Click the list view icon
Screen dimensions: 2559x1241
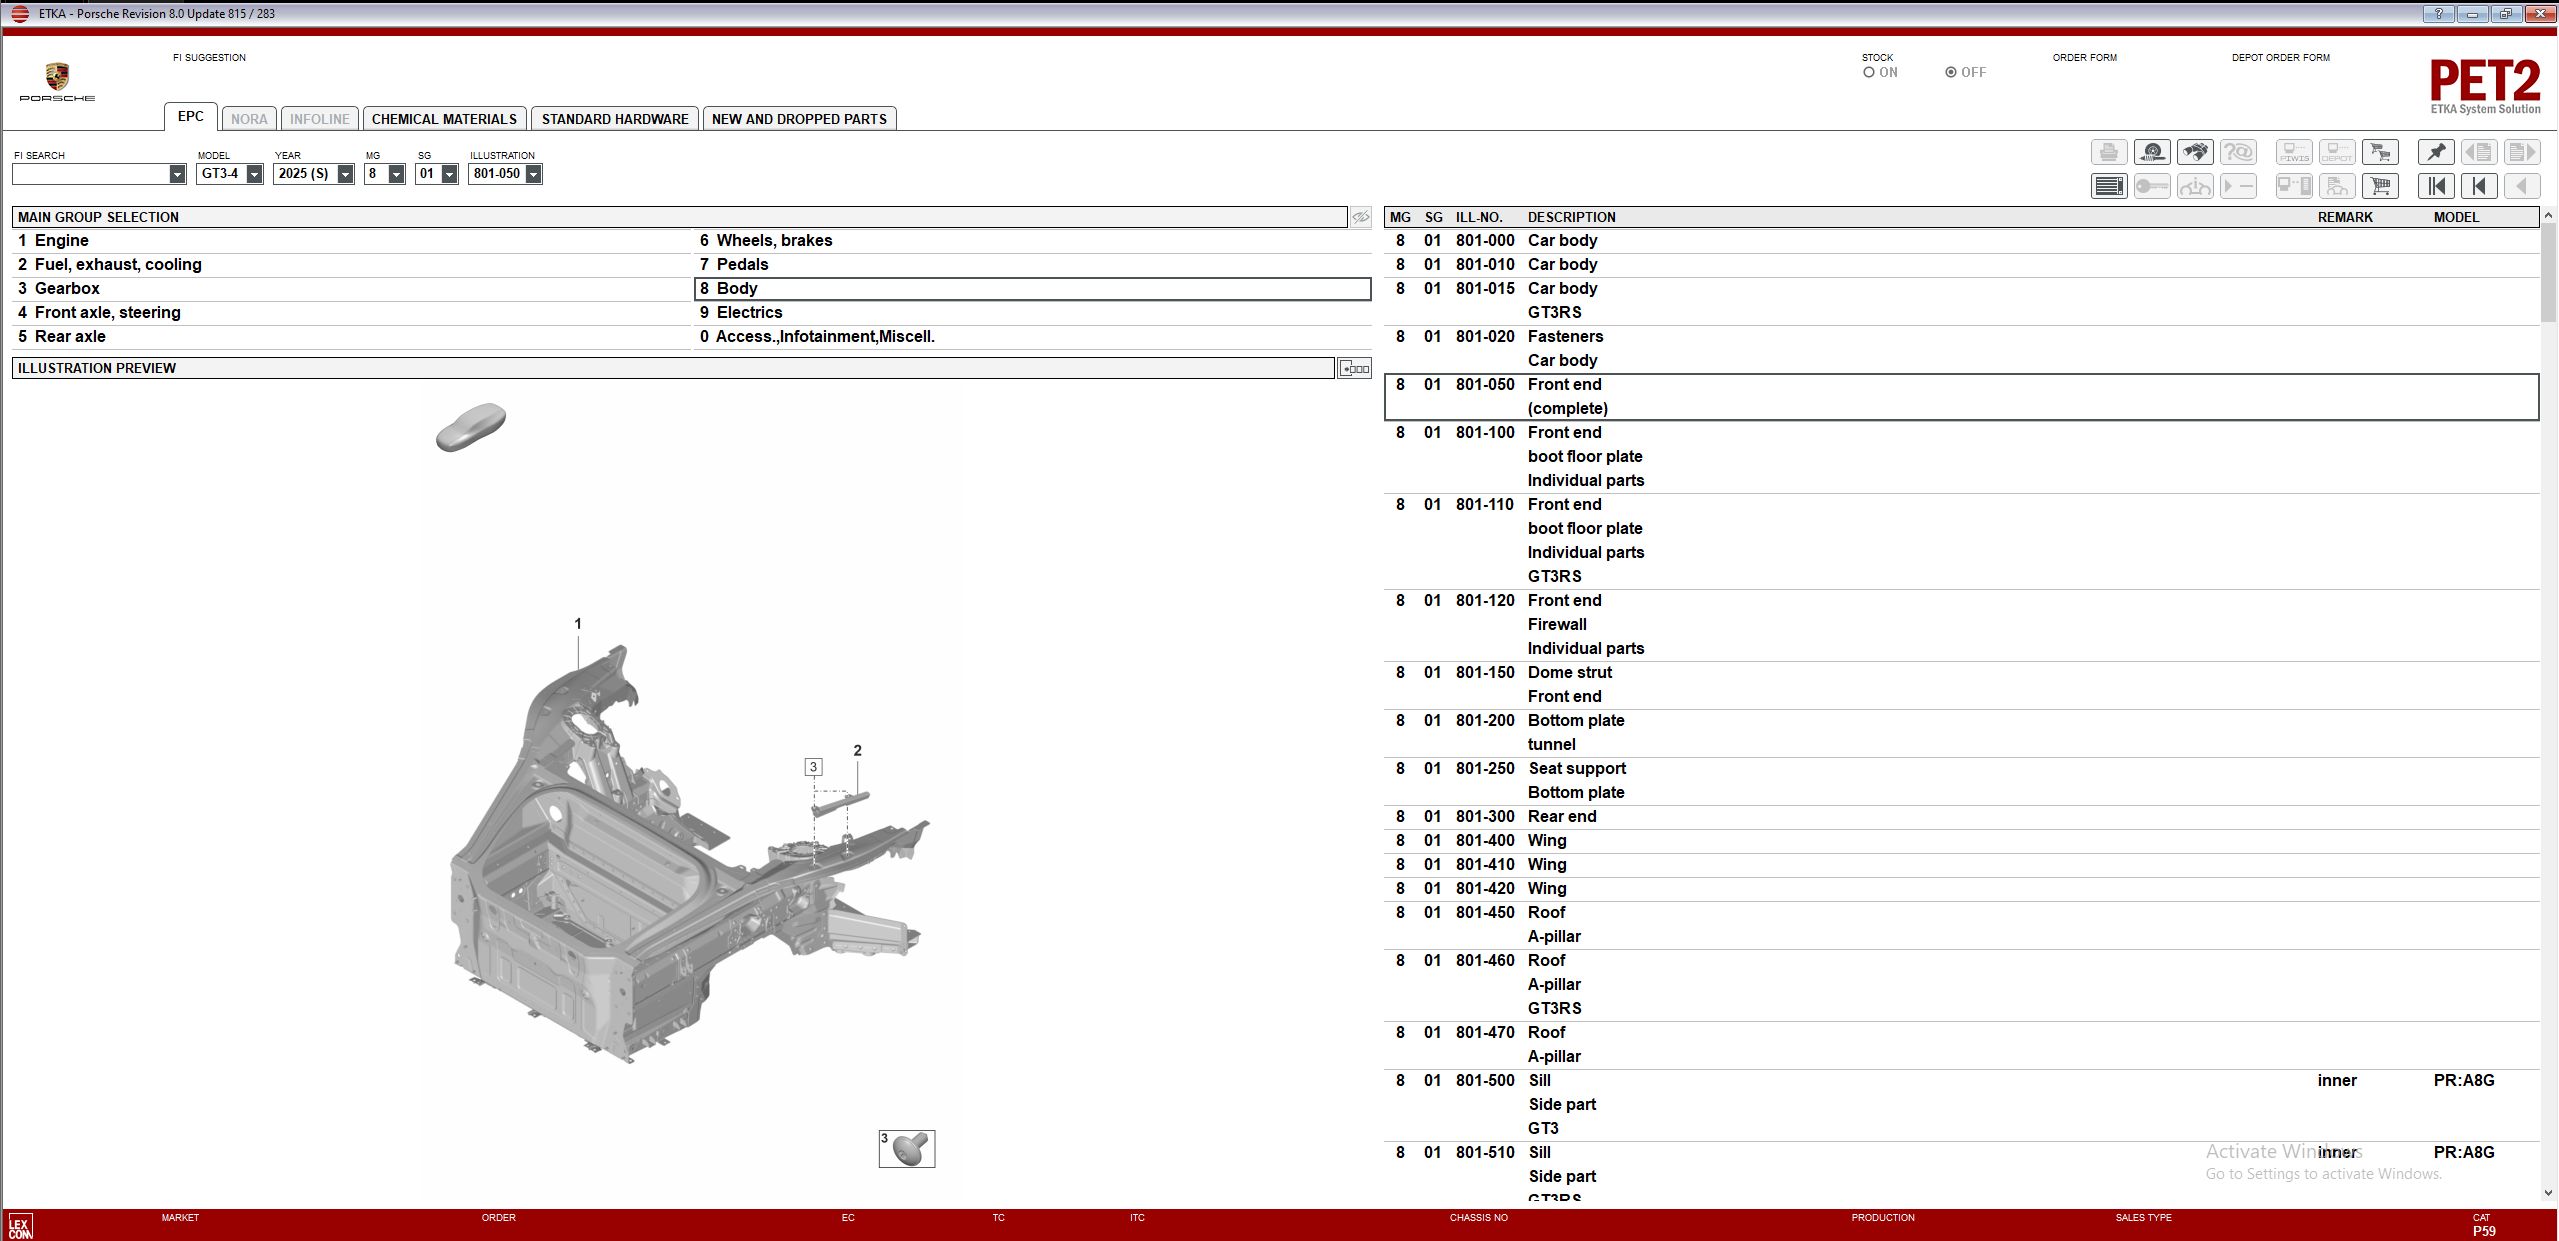tap(2109, 186)
